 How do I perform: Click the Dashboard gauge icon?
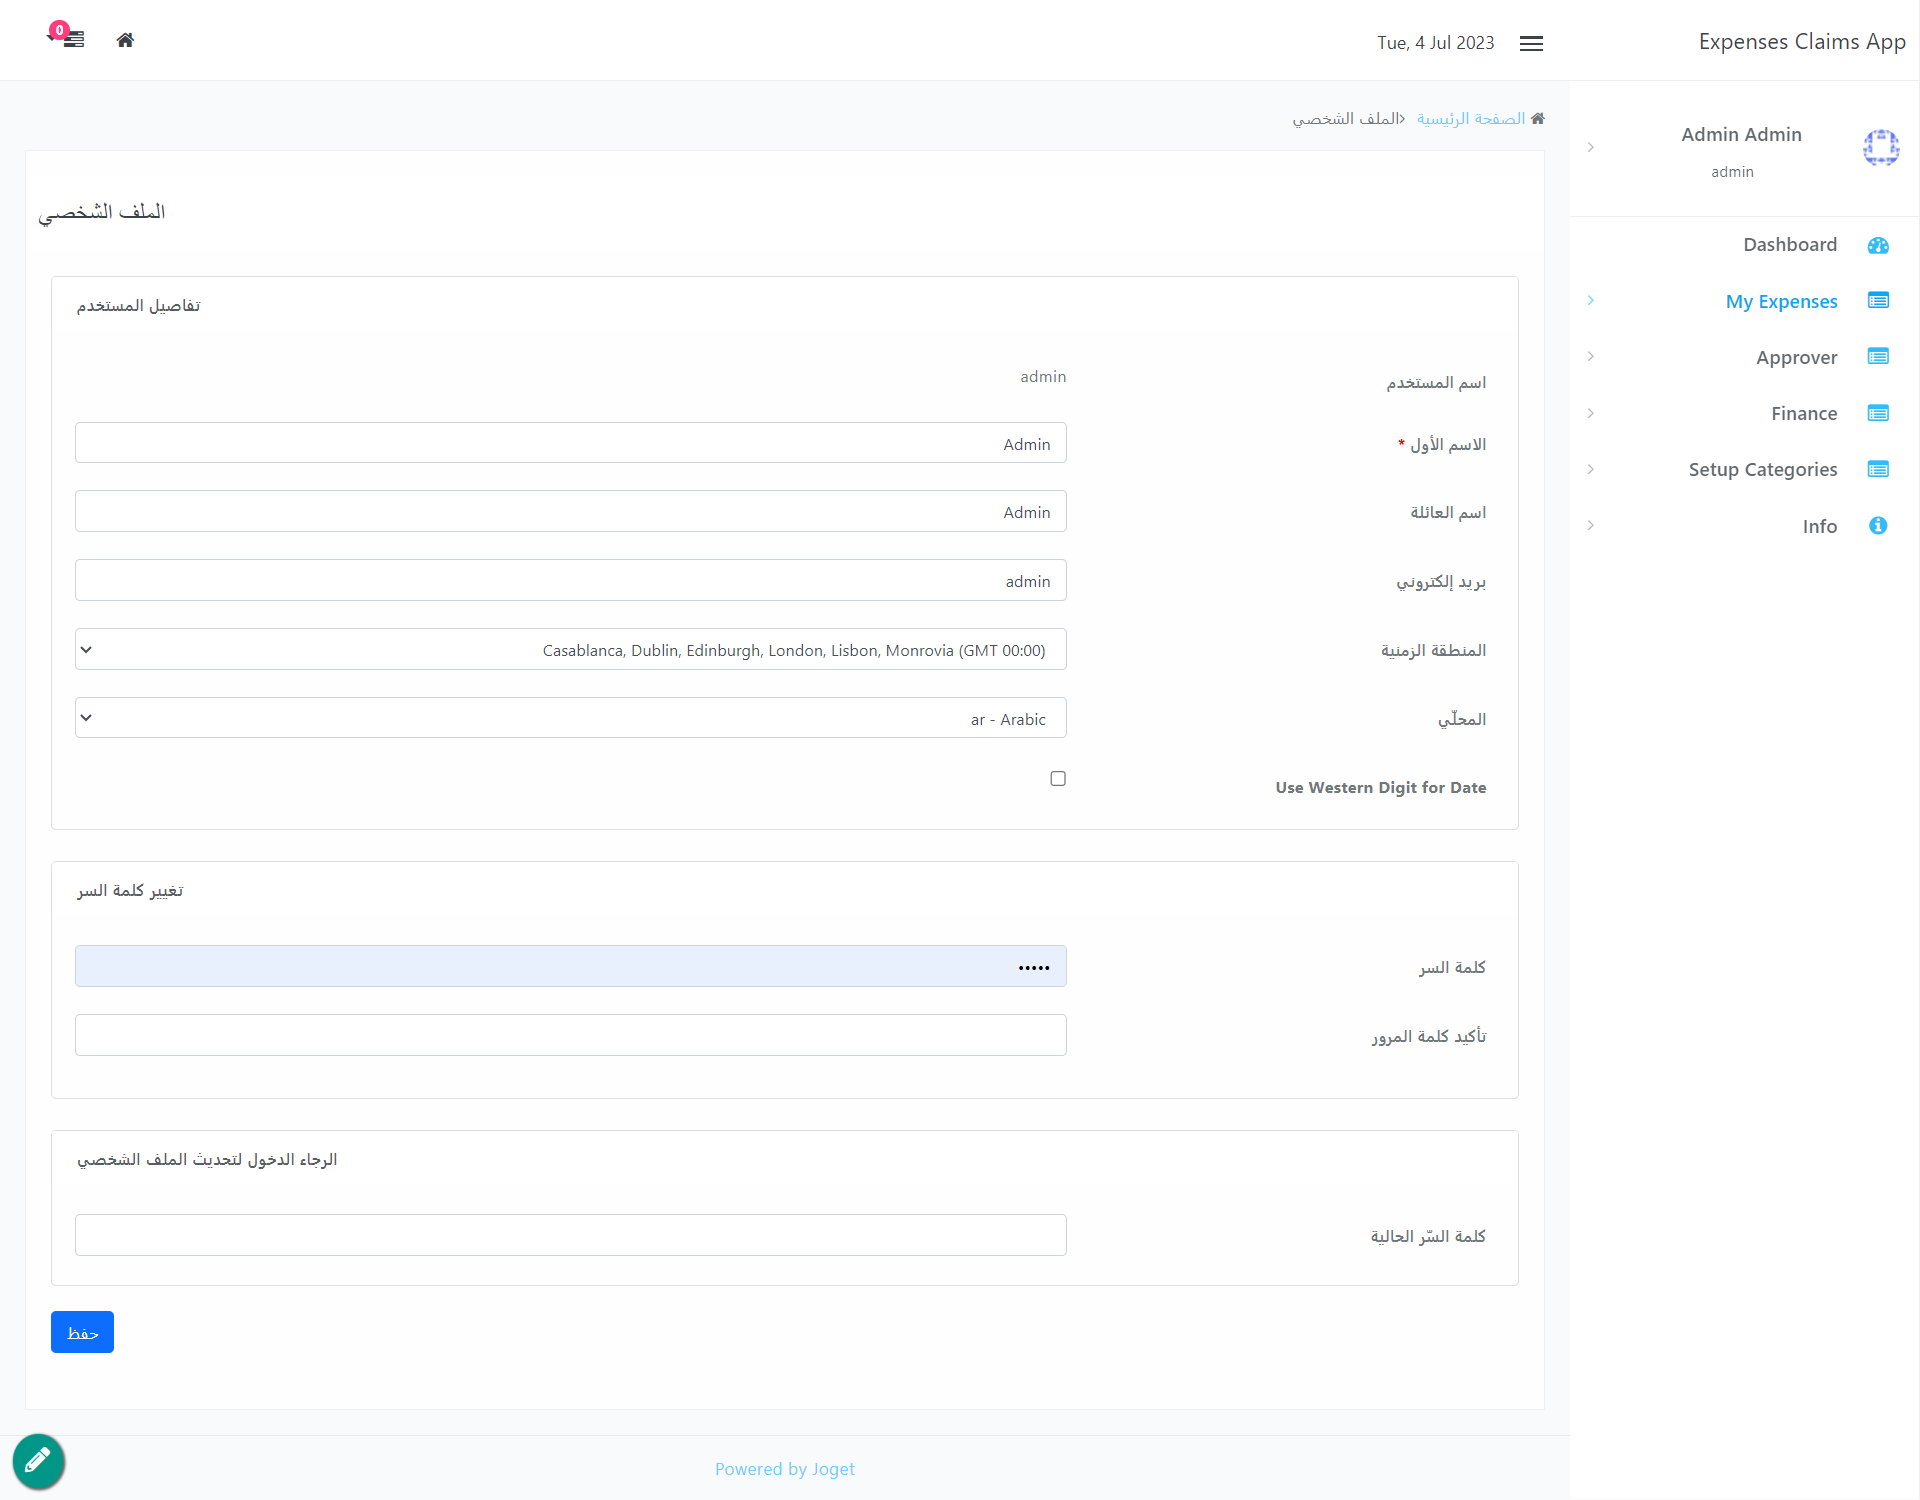pos(1878,245)
